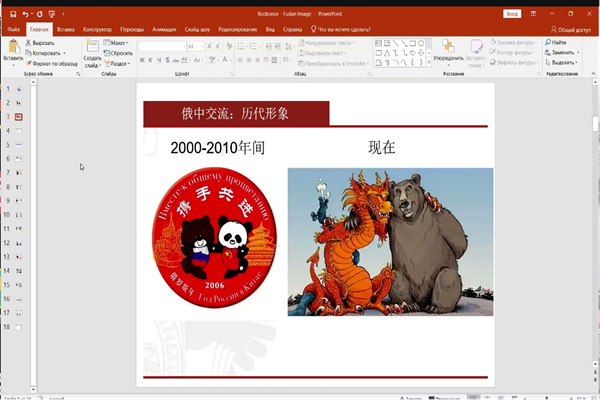Image resolution: width=600 pixels, height=400 pixels.
Task: Align text left in paragraph group
Action: (x=240, y=60)
